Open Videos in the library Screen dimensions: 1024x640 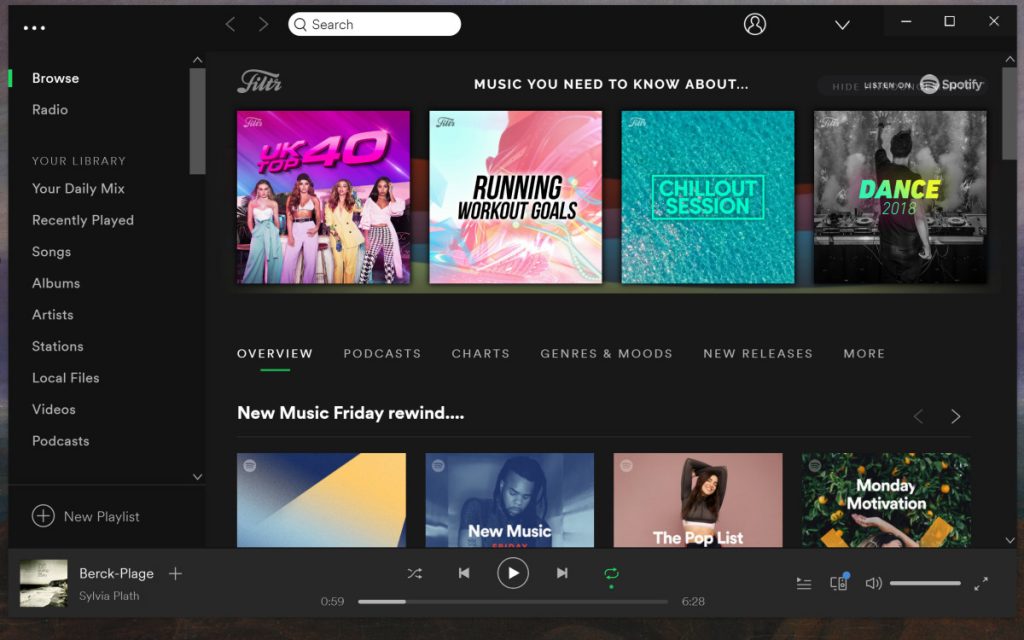54,409
